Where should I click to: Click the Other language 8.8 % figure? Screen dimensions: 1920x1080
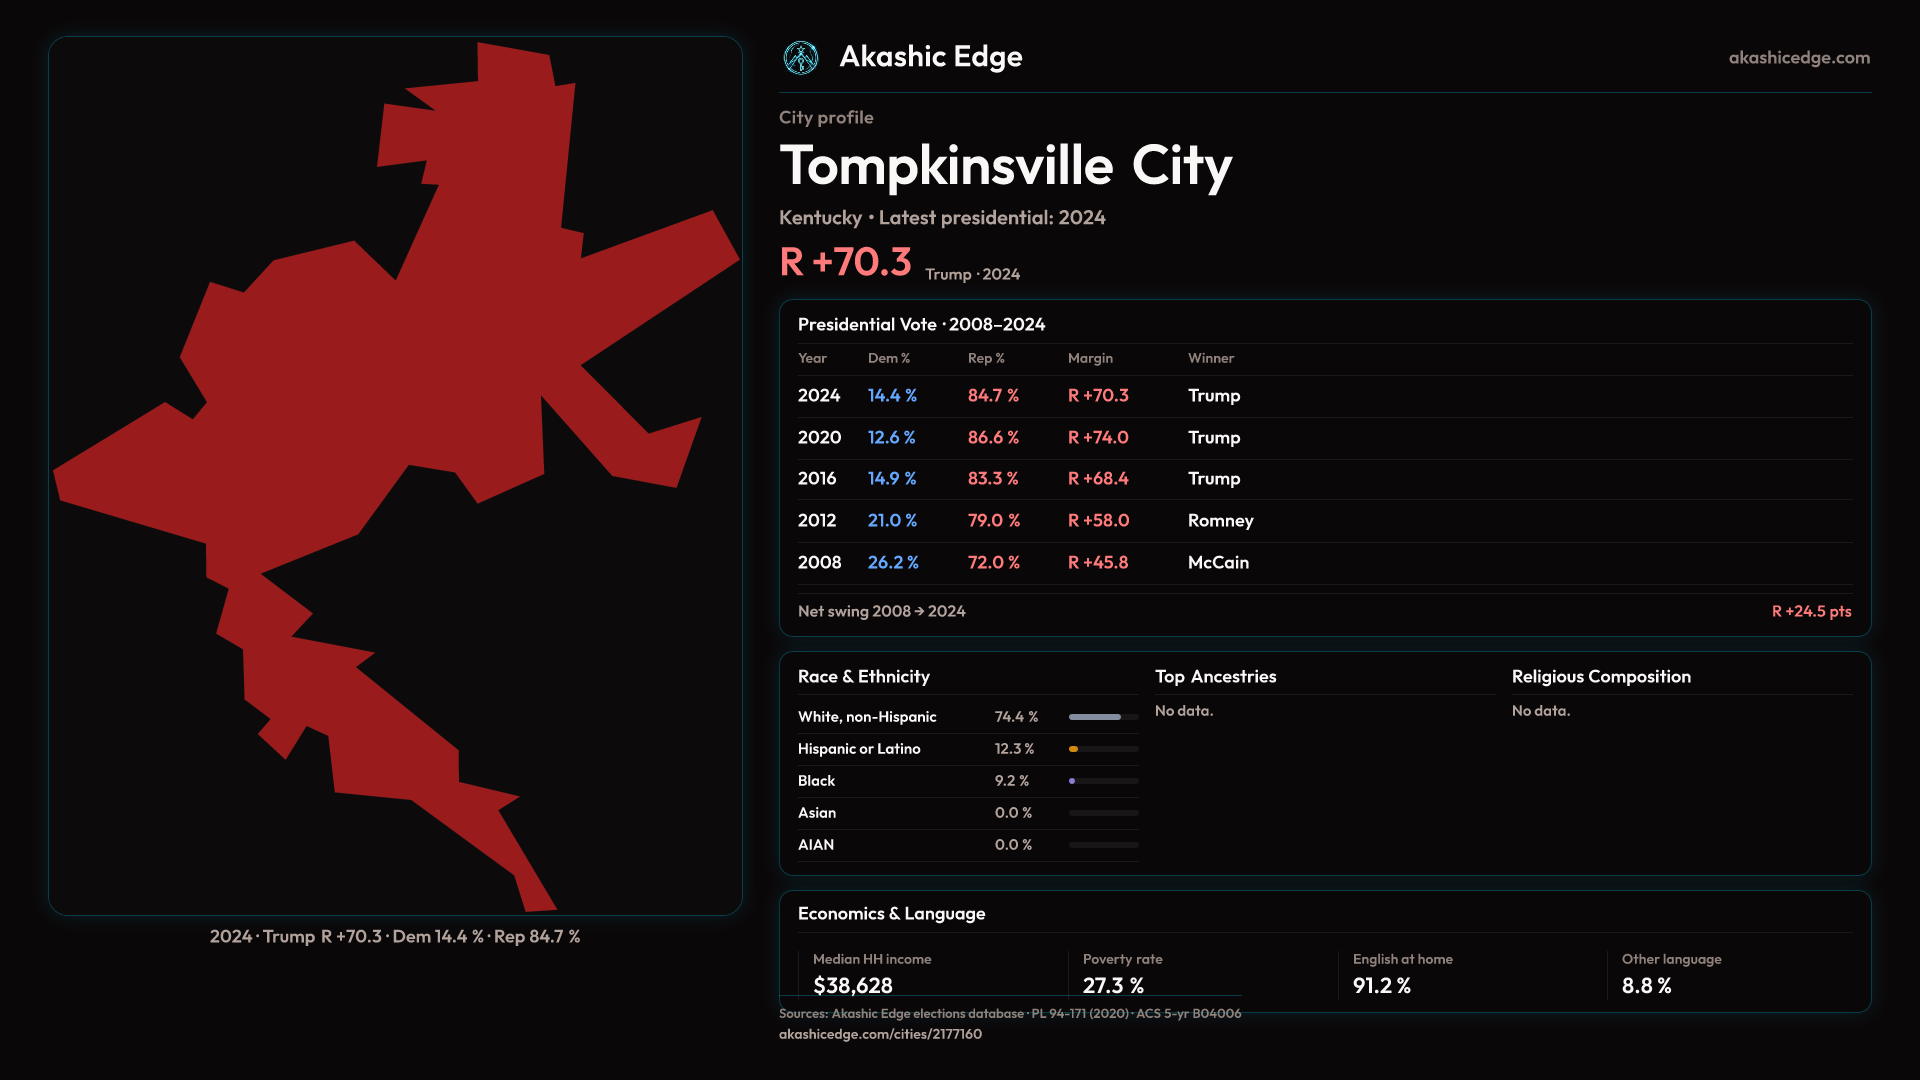click(1646, 986)
